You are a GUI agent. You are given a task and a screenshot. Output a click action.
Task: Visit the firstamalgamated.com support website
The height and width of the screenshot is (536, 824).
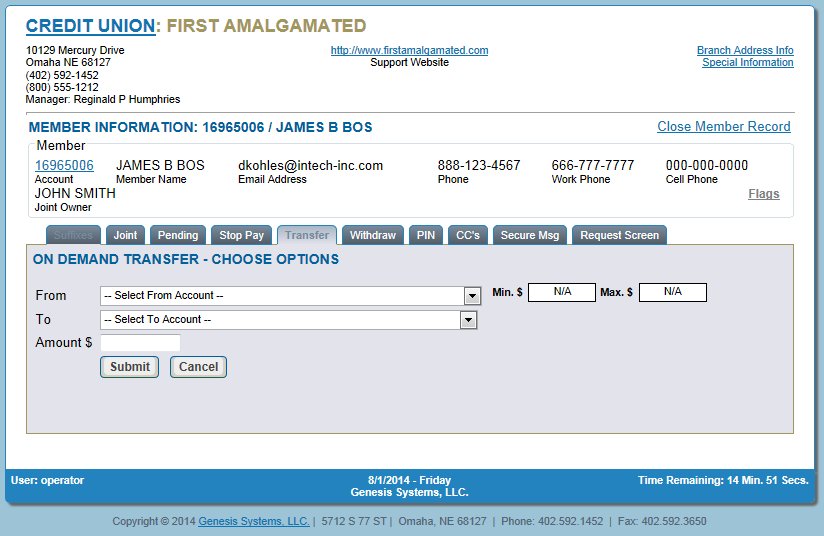409,51
